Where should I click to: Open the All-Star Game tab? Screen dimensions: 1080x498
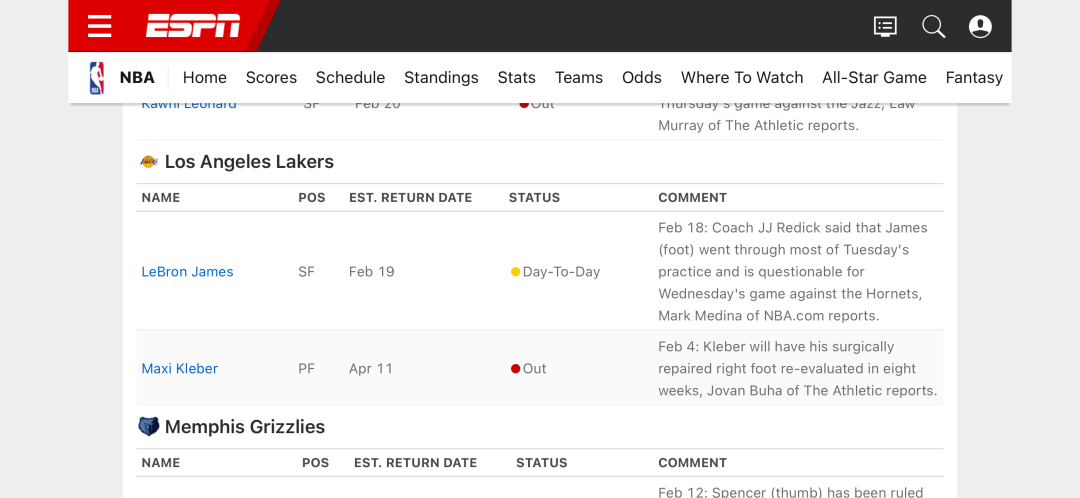pyautogui.click(x=875, y=78)
